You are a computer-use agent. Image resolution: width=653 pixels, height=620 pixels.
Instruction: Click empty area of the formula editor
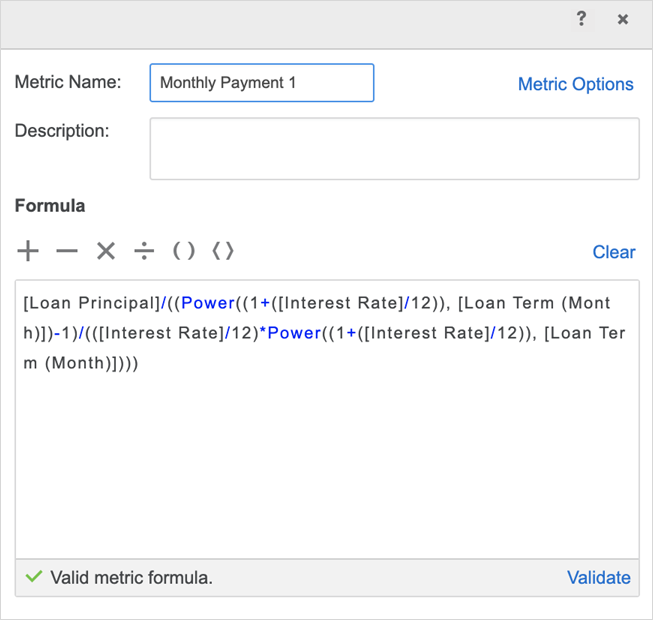(x=327, y=470)
